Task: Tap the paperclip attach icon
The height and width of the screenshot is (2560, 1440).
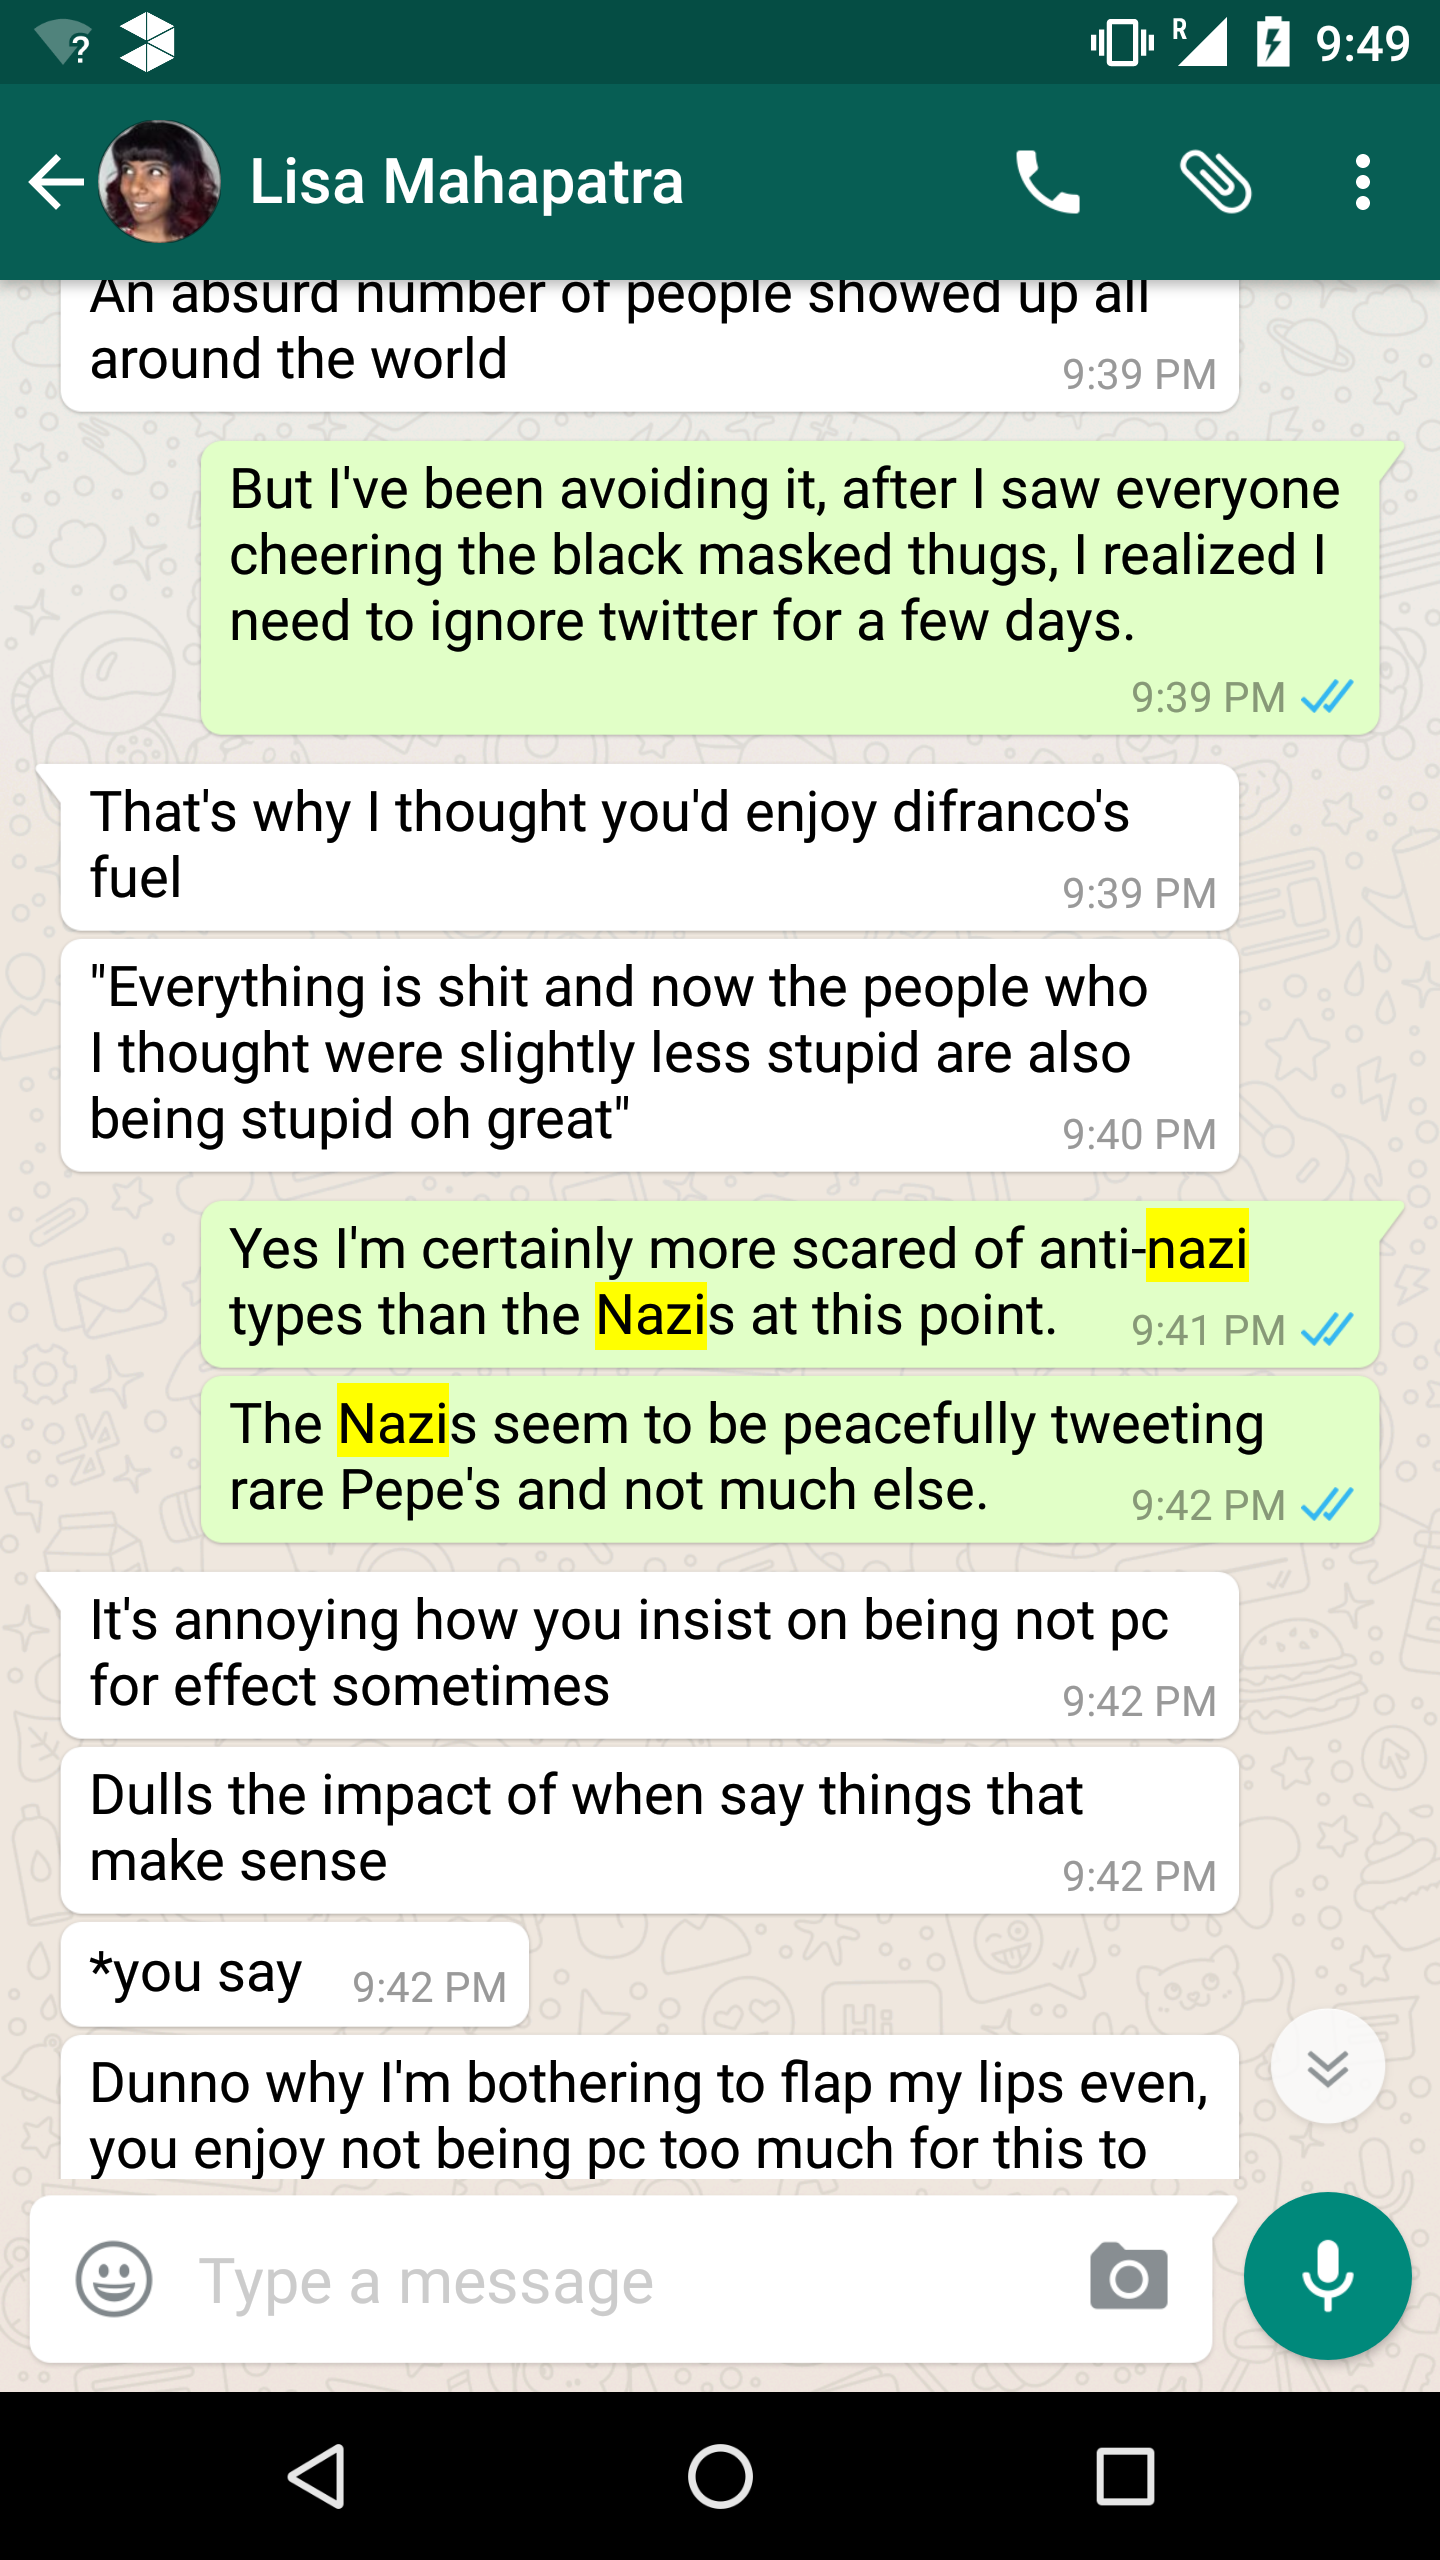Action: 1216,182
